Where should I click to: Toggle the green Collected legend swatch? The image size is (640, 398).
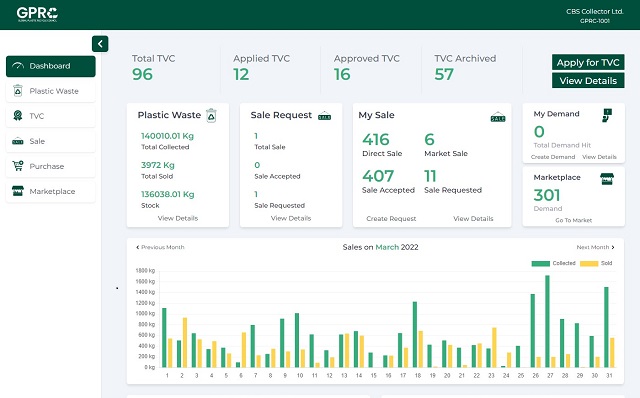[540, 264]
